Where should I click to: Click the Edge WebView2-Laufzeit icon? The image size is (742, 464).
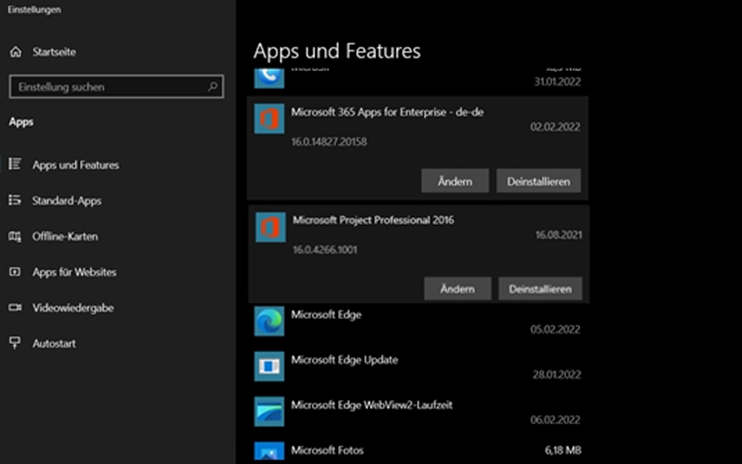point(269,412)
